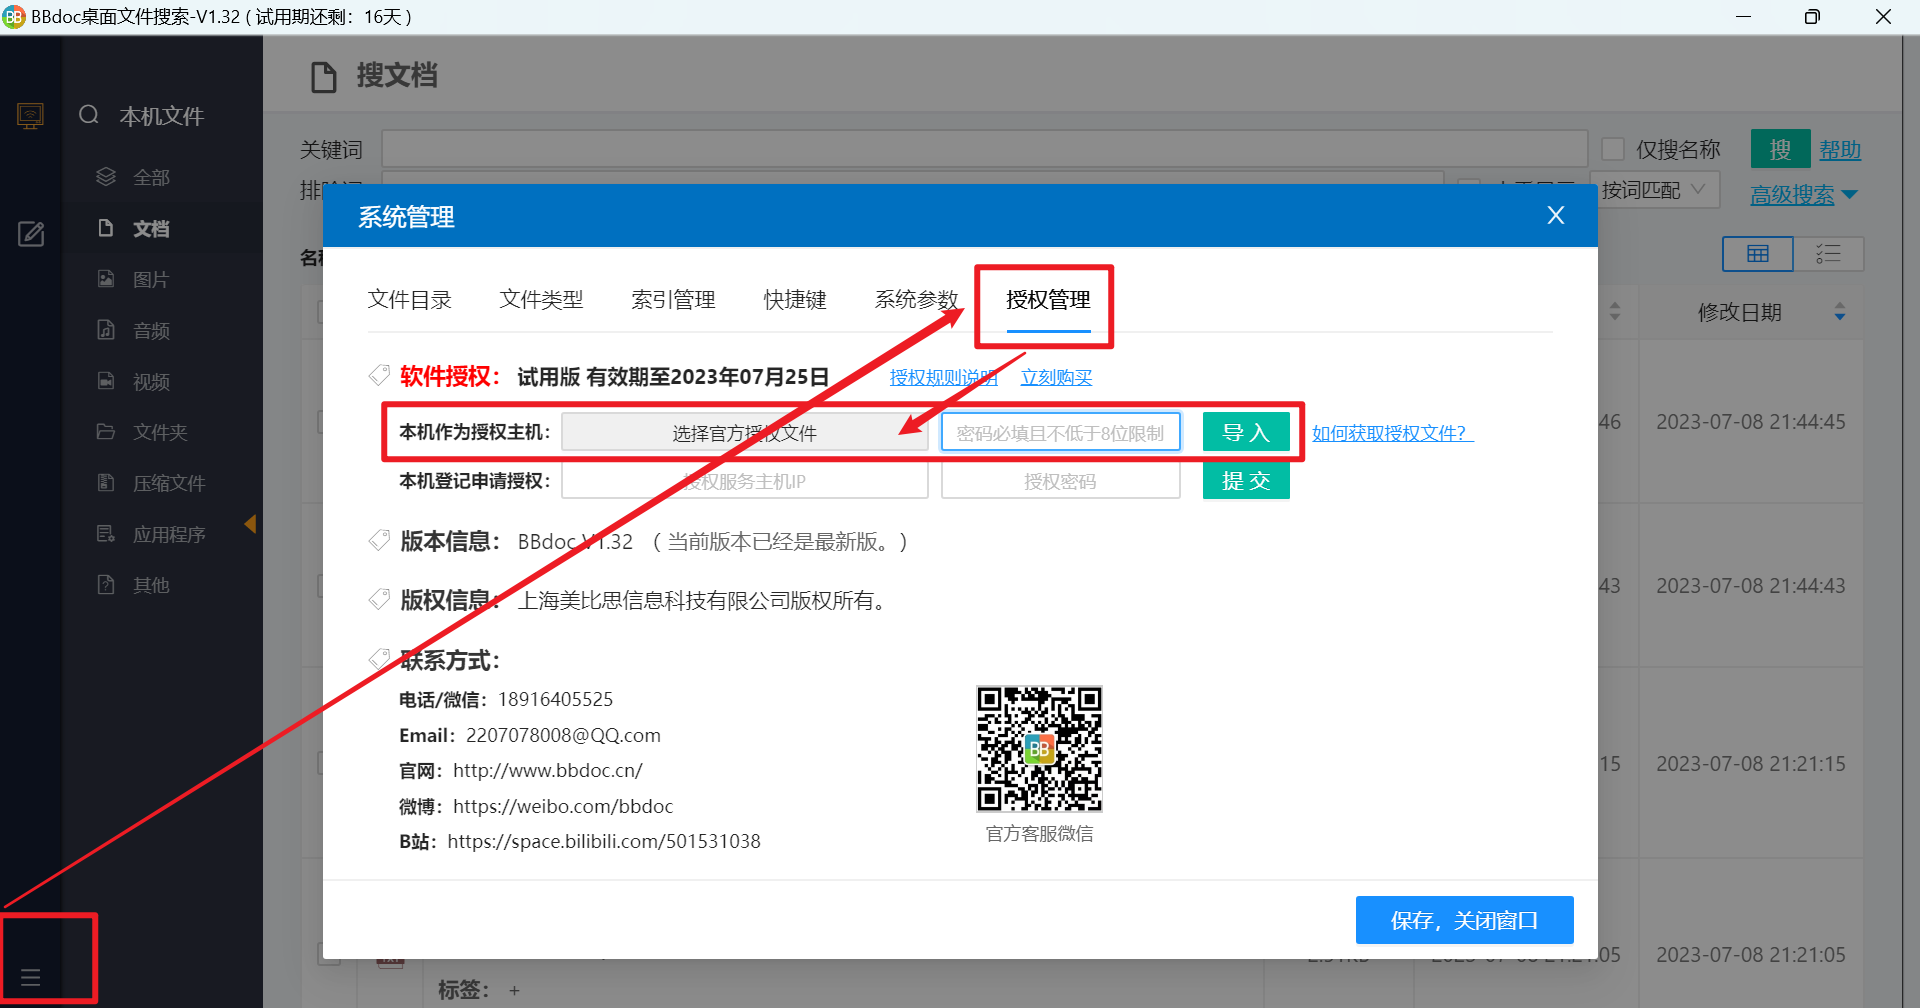1920x1008 pixels.
Task: Click the official website URL text
Action: tap(548, 771)
